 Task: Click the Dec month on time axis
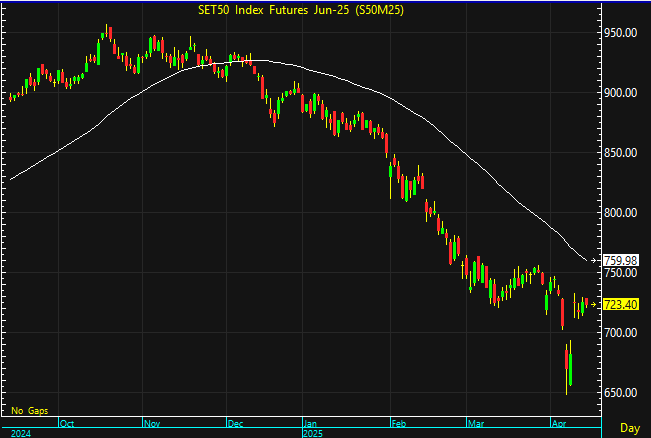235,423
